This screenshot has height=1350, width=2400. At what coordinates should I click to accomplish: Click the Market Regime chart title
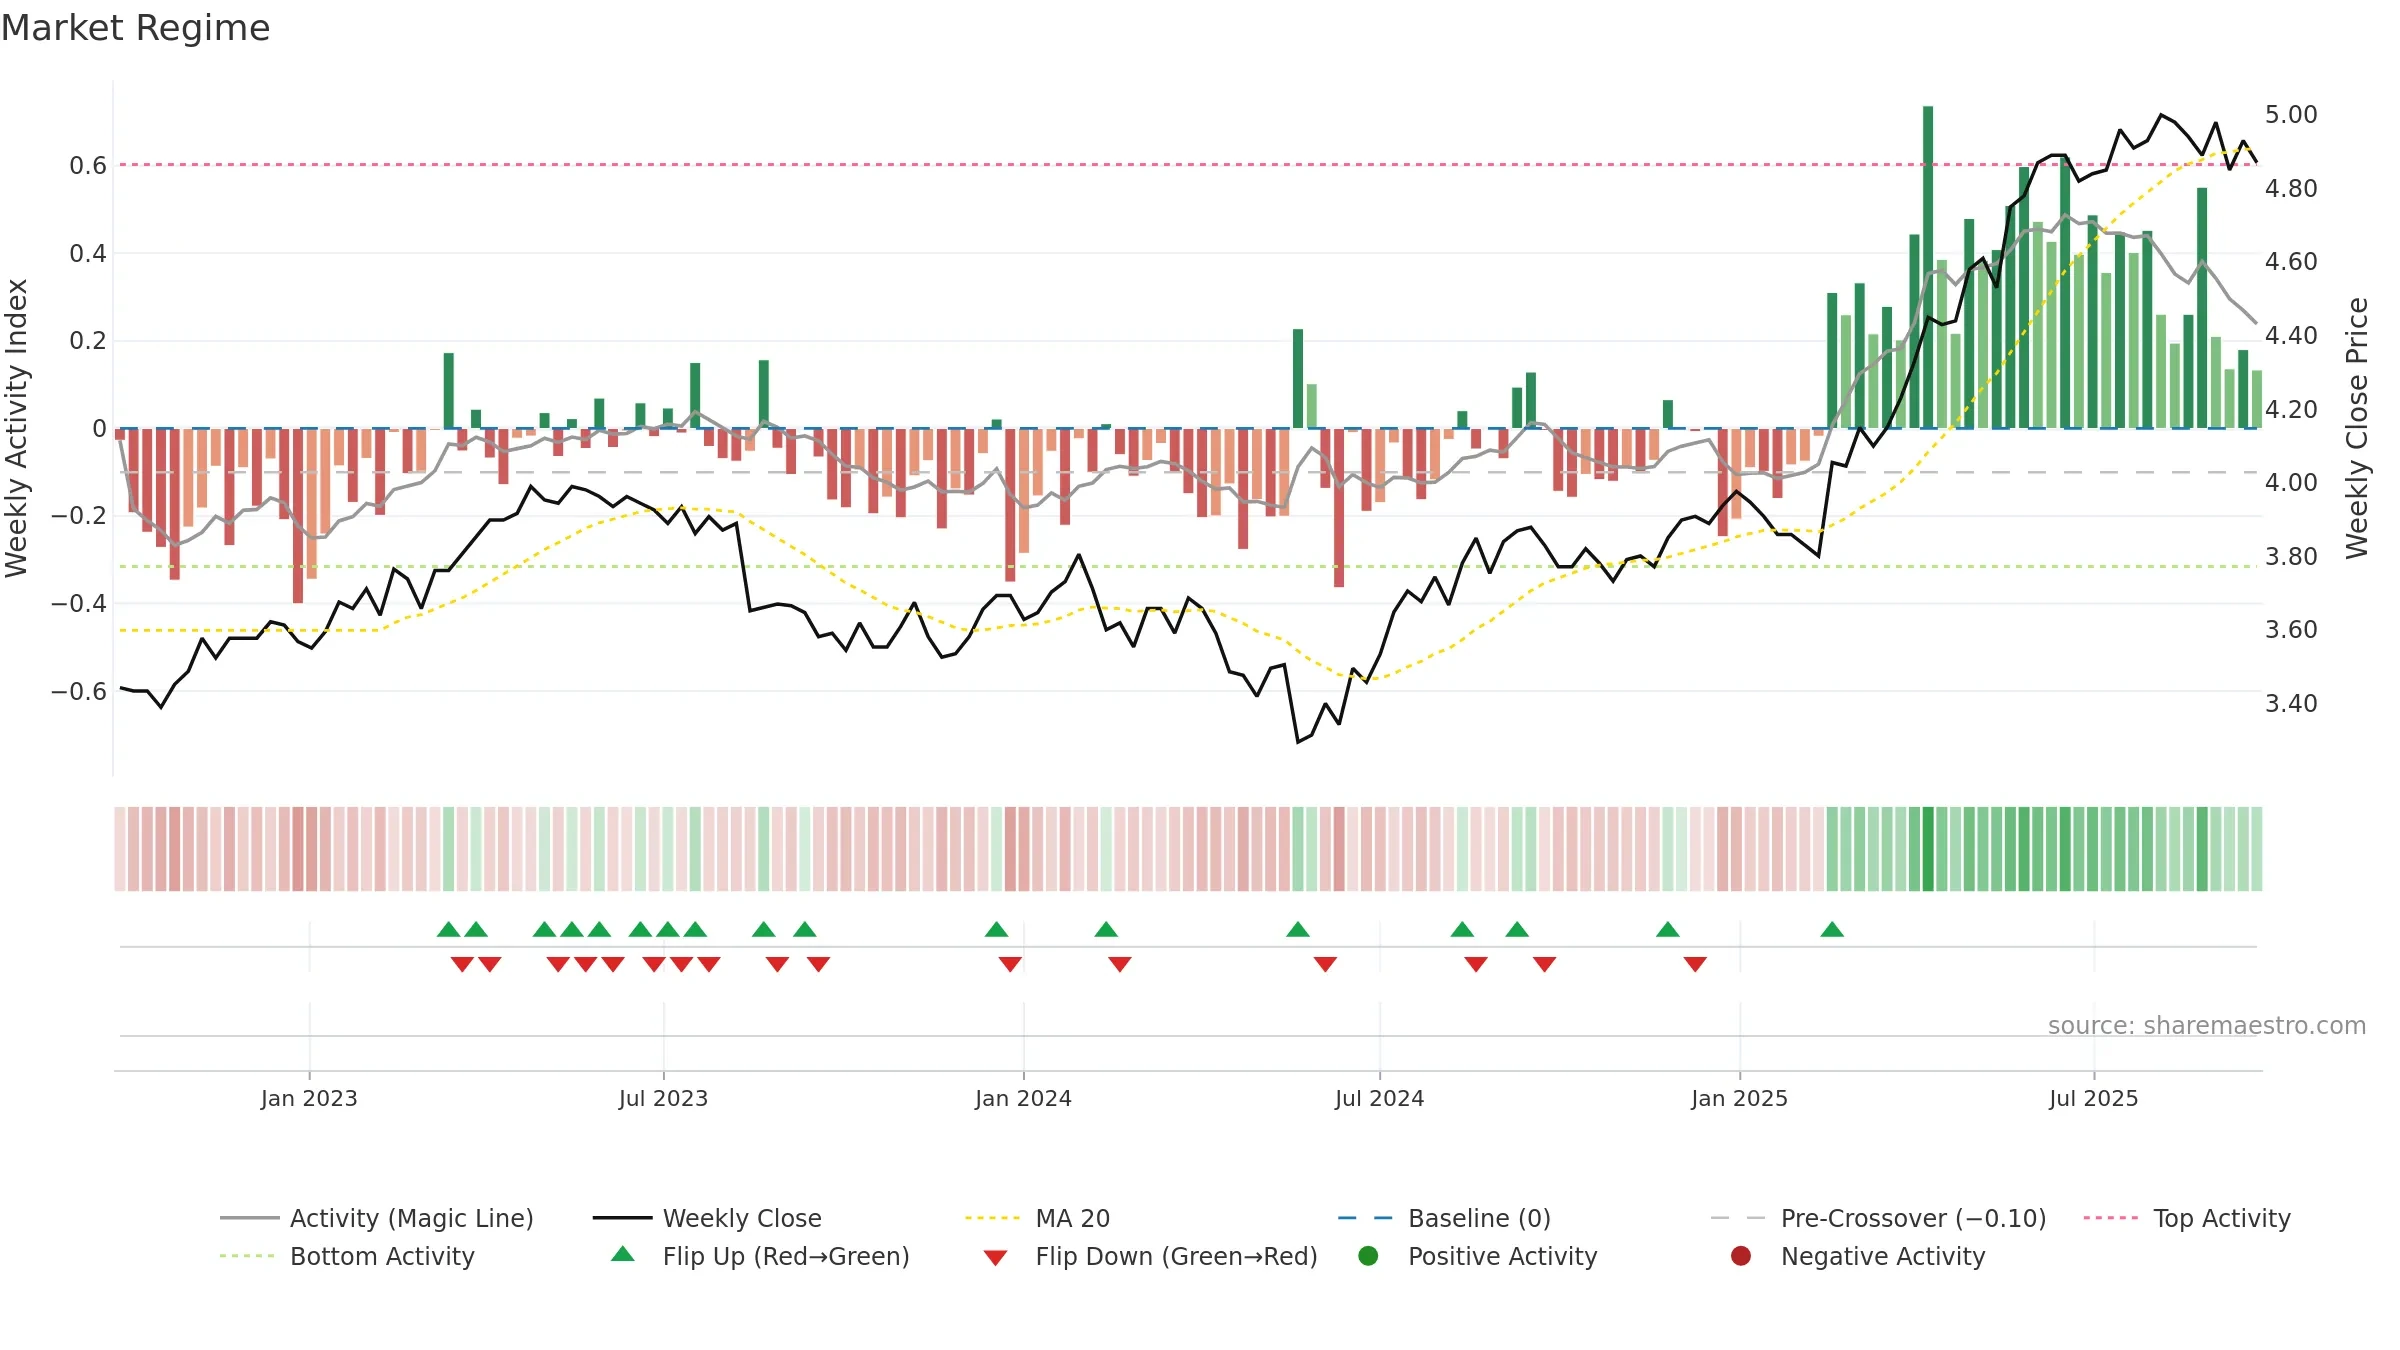tap(135, 28)
